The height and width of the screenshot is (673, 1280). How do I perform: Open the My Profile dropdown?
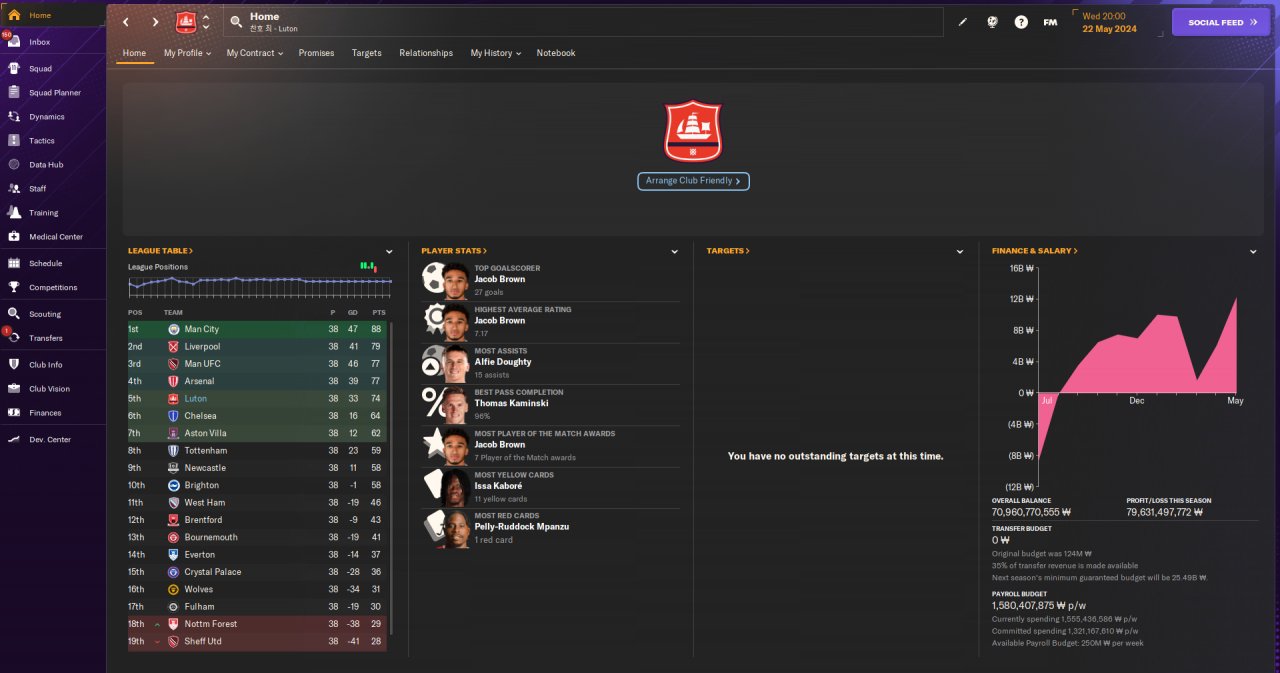coord(187,53)
